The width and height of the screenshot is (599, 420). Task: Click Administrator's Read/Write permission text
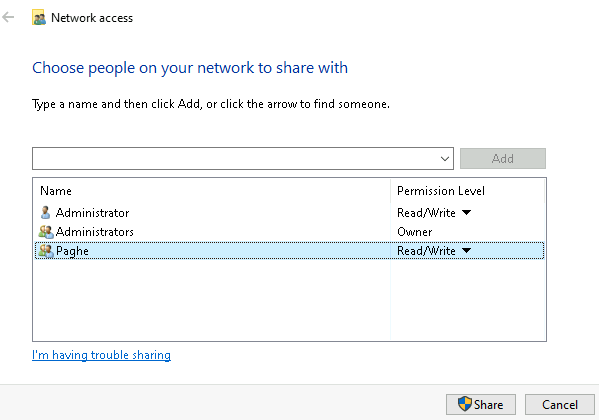pos(426,212)
